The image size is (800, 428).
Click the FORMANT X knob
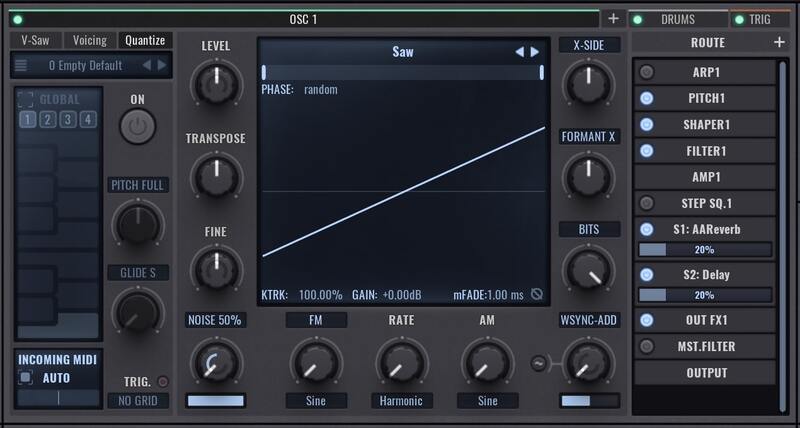(x=589, y=177)
